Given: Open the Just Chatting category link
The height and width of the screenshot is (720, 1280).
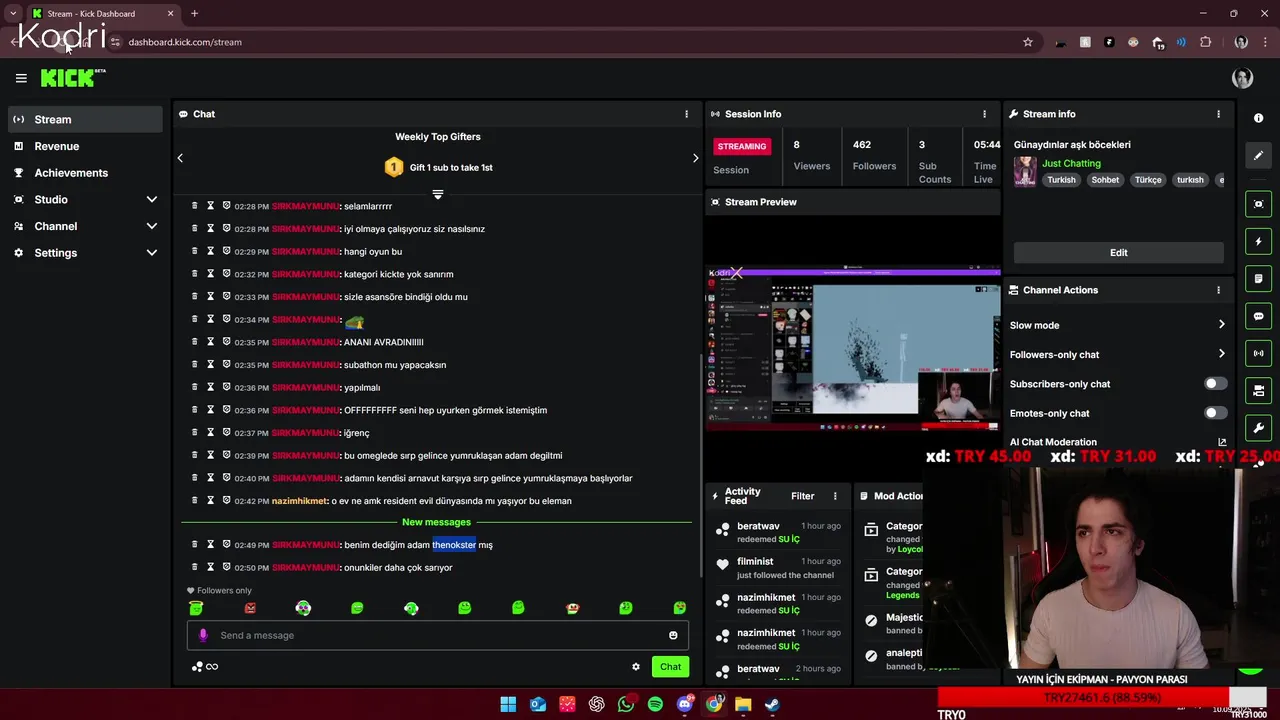Looking at the screenshot, I should click(x=1071, y=163).
